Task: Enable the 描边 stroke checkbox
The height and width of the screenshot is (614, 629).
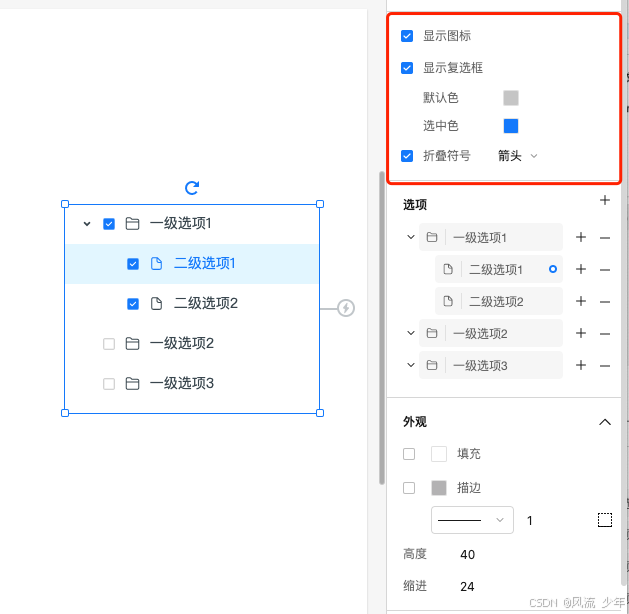Action: click(x=409, y=488)
